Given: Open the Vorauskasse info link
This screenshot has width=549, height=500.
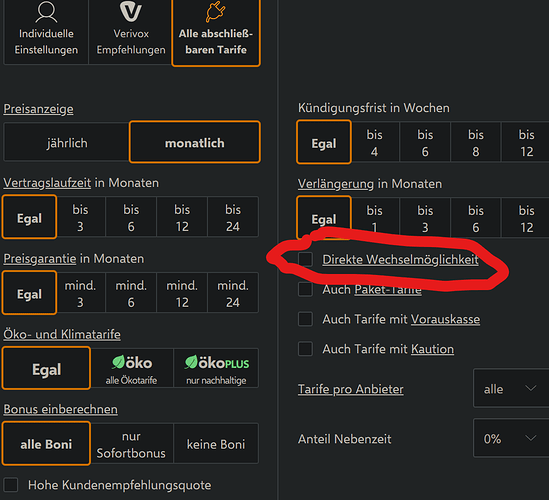Looking at the screenshot, I should (x=445, y=319).
